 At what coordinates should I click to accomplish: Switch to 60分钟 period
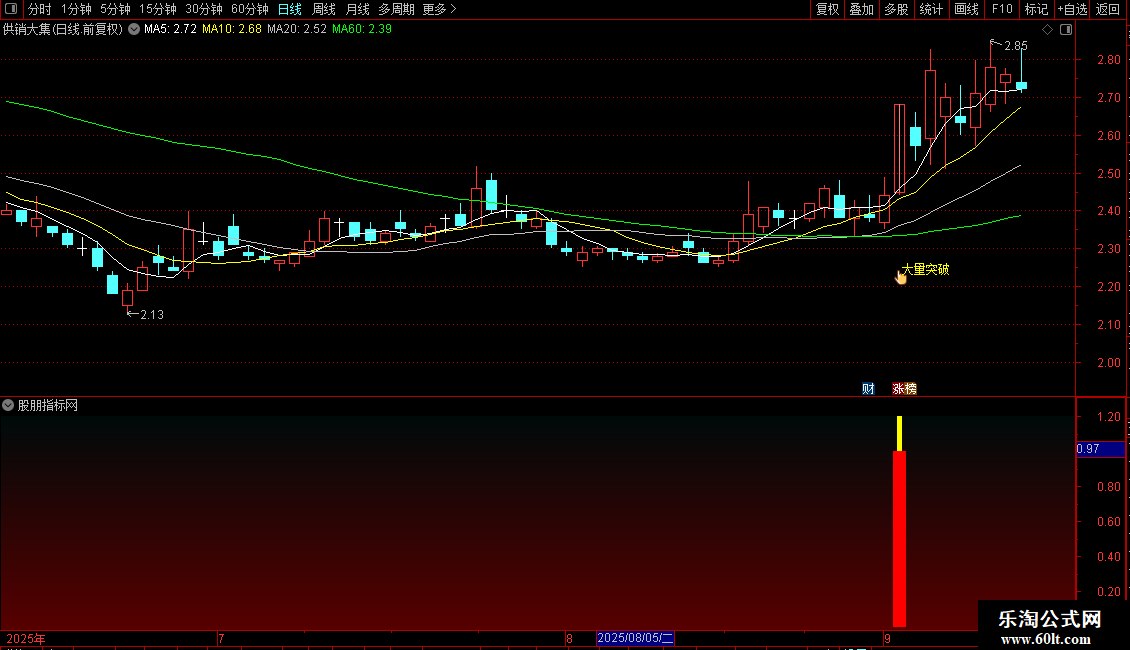(x=250, y=9)
